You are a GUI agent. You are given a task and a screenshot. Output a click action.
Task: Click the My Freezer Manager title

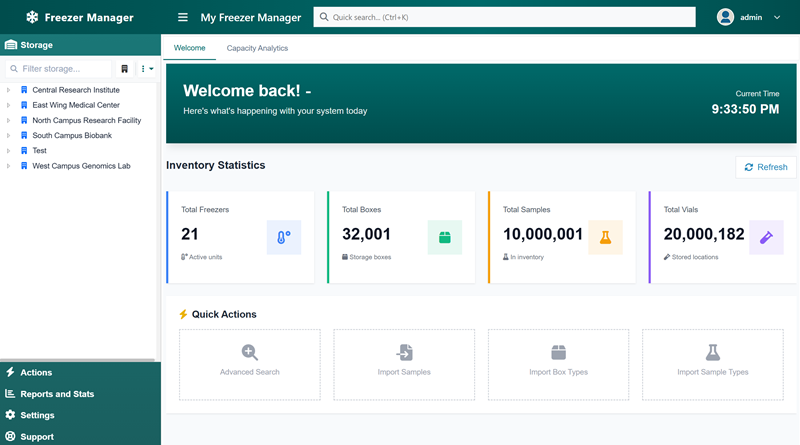click(251, 17)
